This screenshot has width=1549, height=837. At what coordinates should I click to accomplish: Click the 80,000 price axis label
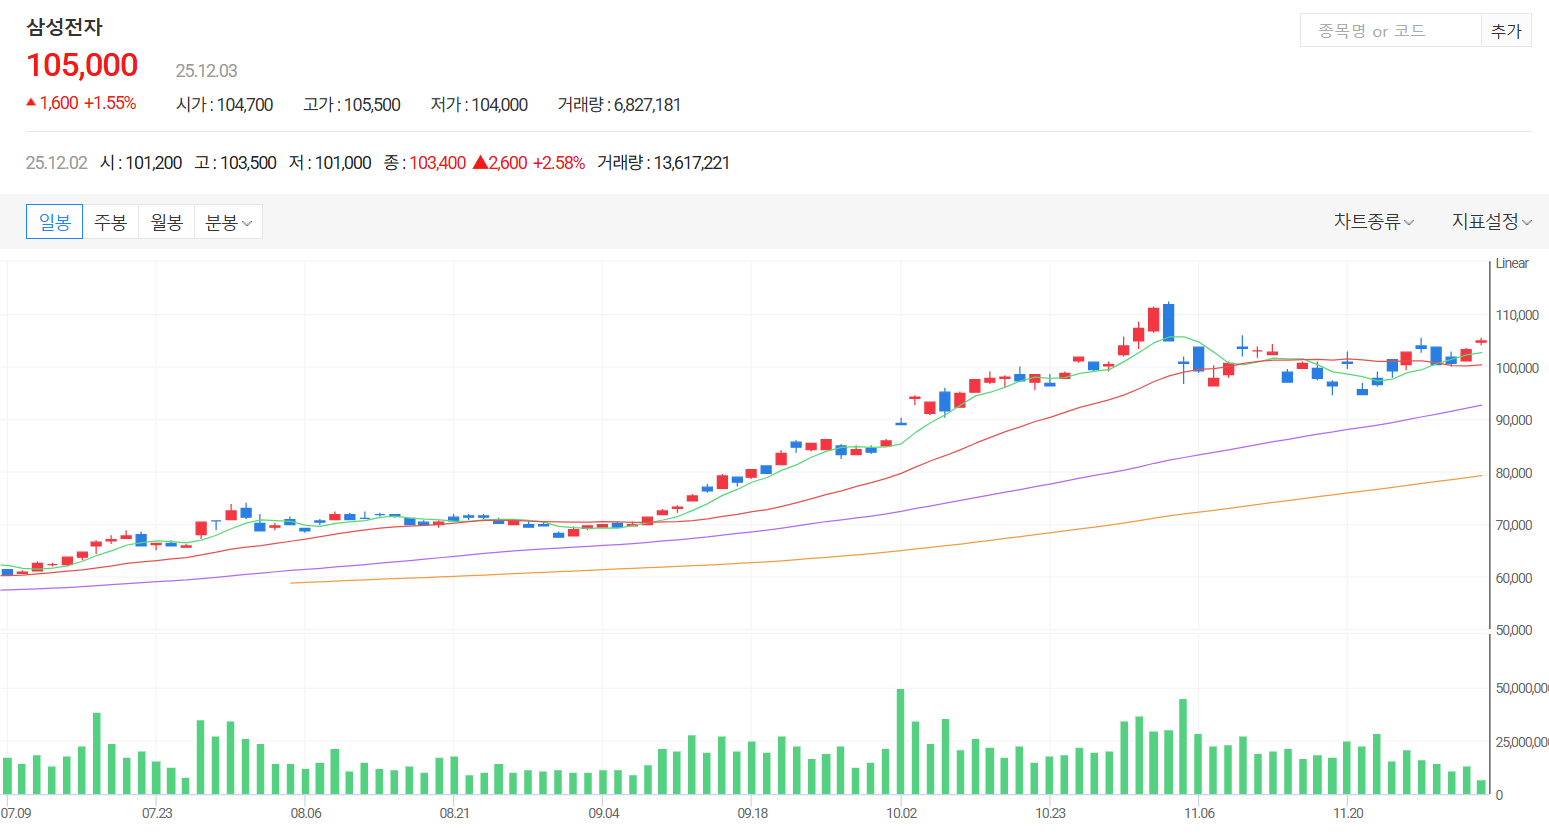1513,473
